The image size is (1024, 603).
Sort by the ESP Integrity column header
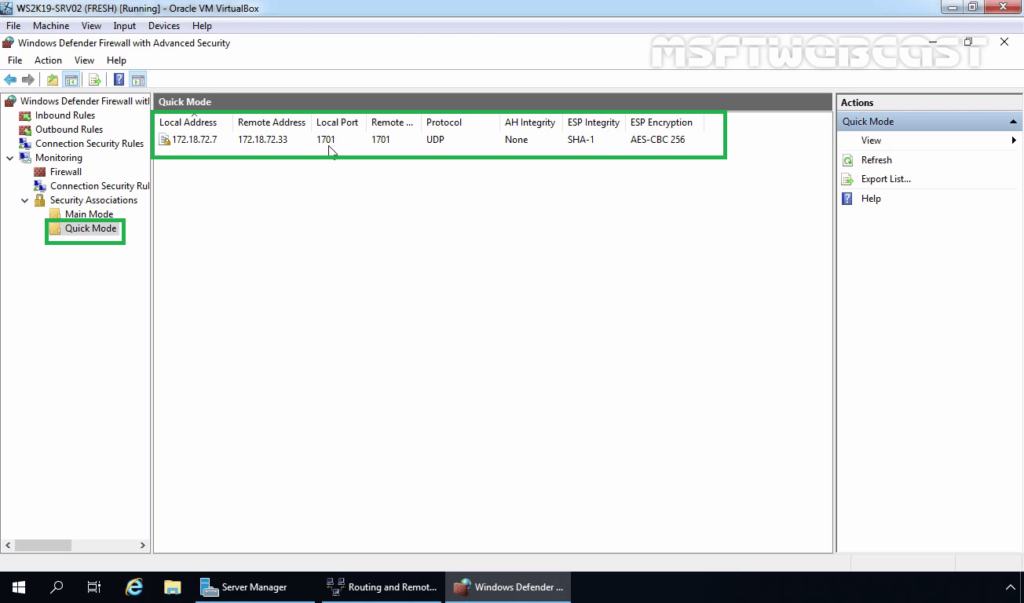(x=594, y=122)
